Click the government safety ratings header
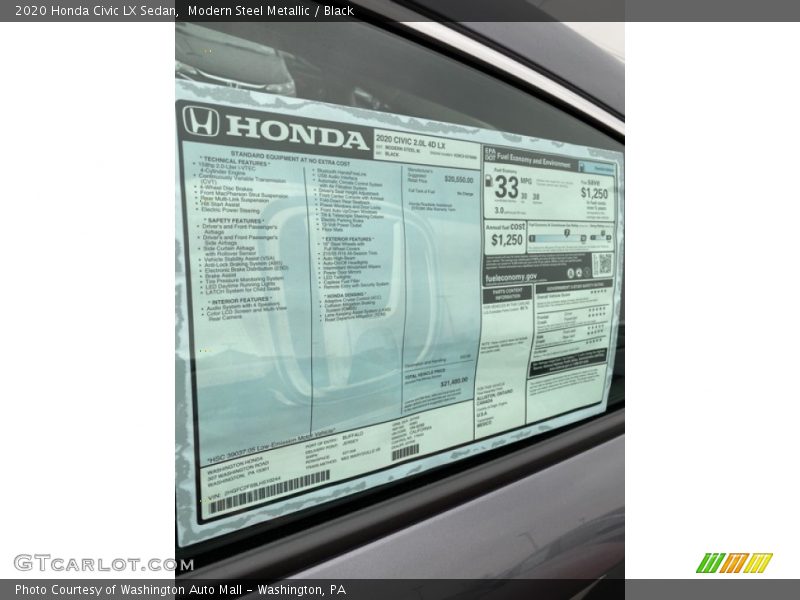The width and height of the screenshot is (800, 600). click(x=574, y=286)
